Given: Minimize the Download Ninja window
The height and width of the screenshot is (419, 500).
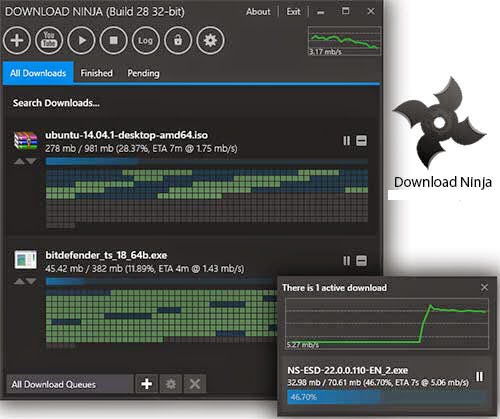Looking at the screenshot, I should coord(321,12).
